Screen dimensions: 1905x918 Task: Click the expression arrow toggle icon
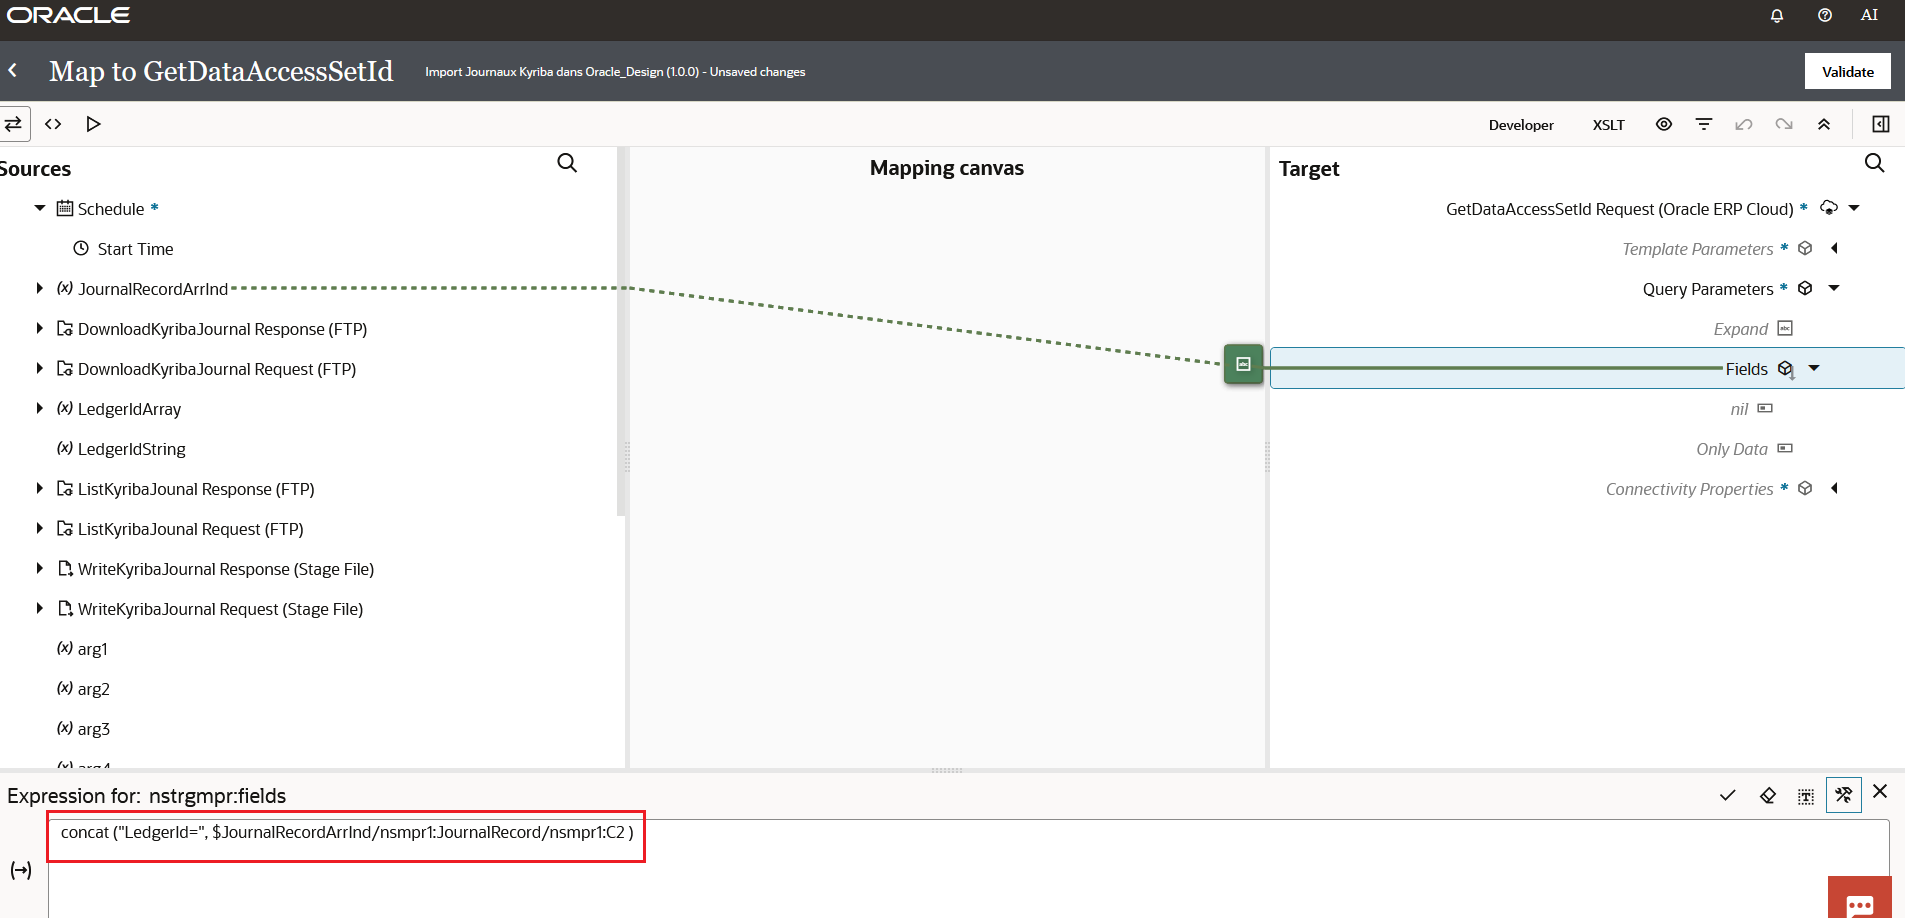21,870
